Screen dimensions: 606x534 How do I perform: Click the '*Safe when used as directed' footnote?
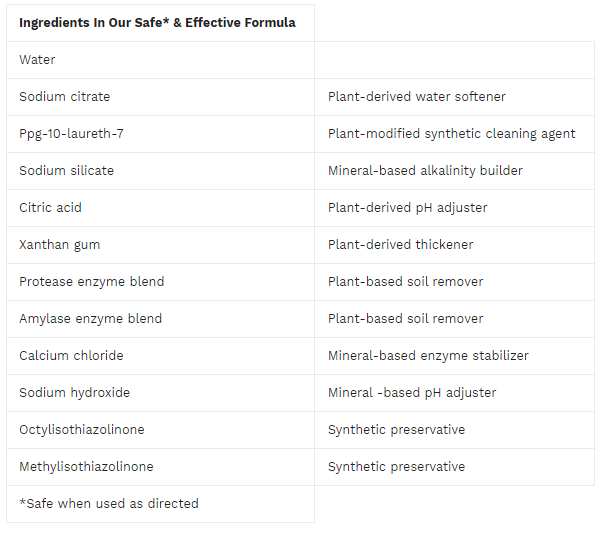(109, 504)
